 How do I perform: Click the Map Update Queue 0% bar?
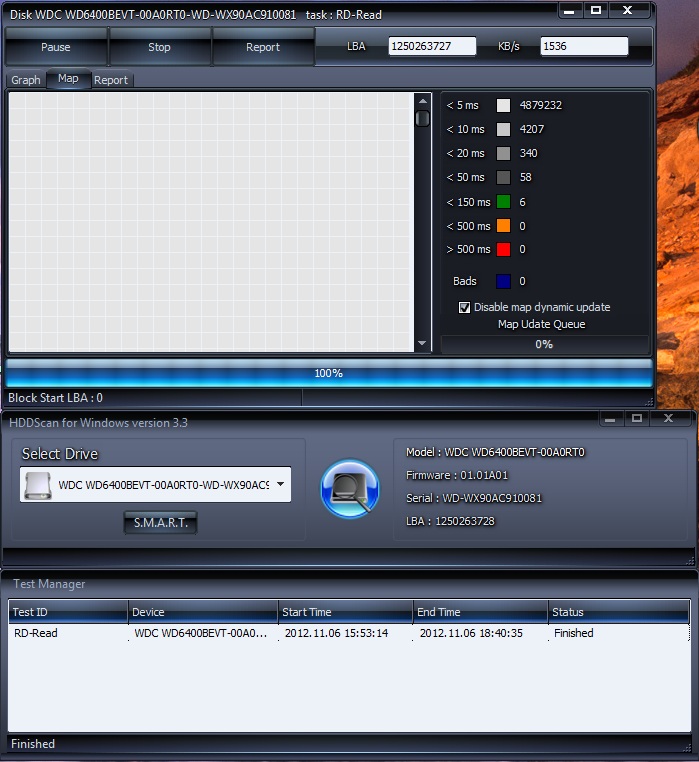544,345
